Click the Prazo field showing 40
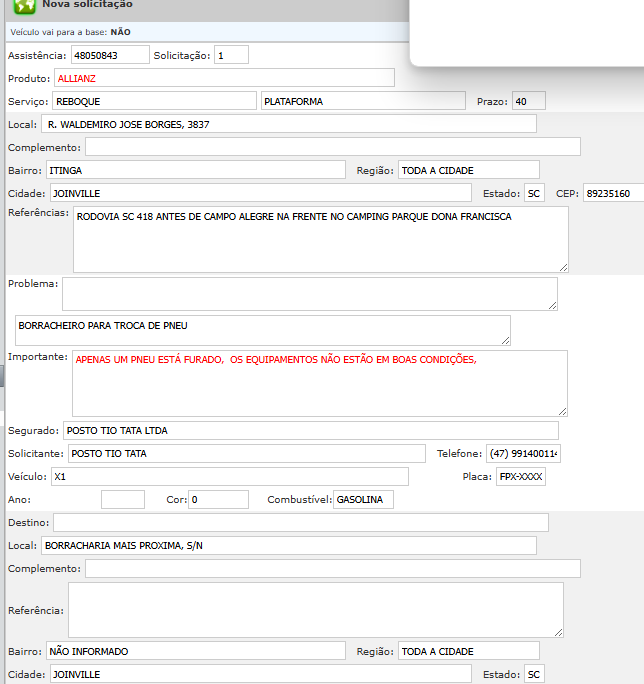This screenshot has width=644, height=684. 529,101
